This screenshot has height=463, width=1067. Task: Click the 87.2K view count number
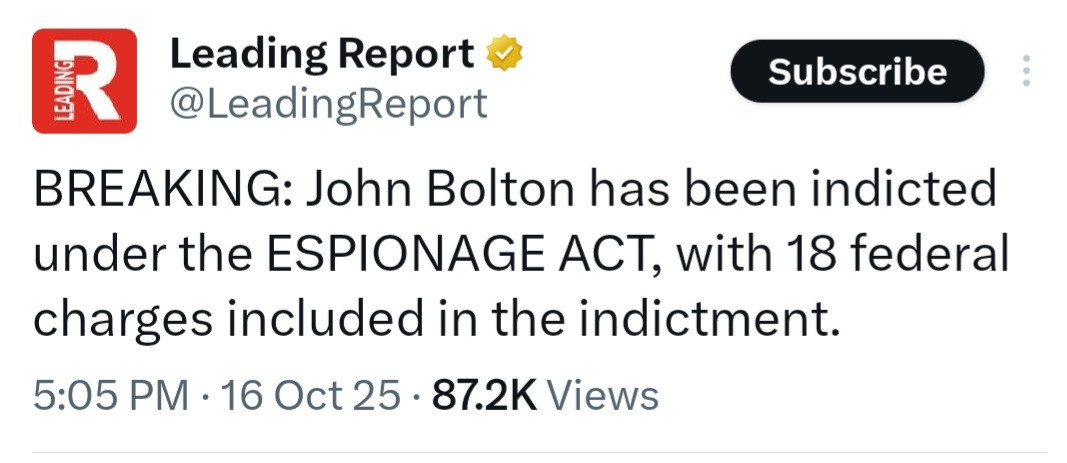484,395
